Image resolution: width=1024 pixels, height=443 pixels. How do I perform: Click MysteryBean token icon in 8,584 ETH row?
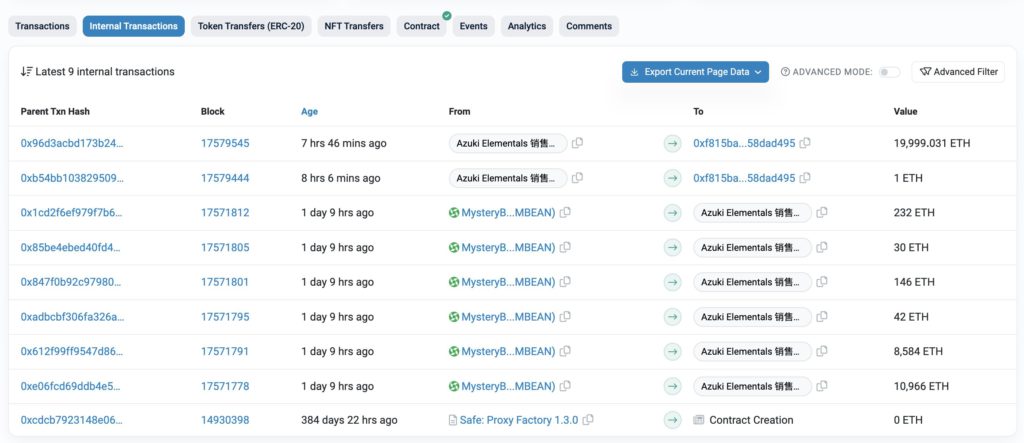454,351
